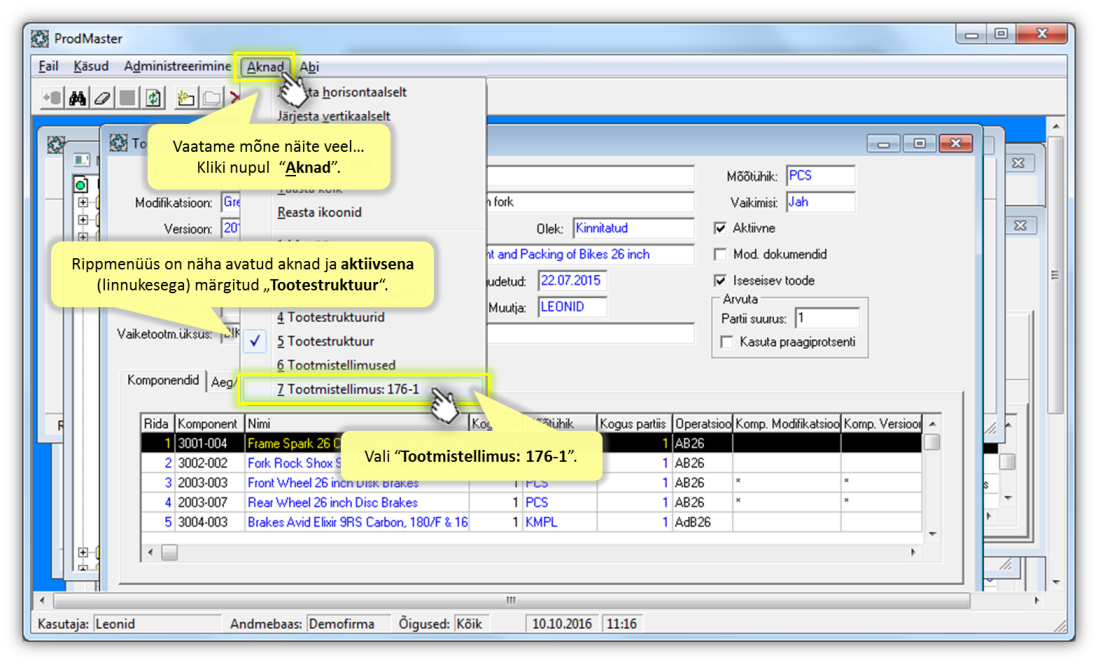Click the Komponent column header
The image size is (1098, 664).
pyautogui.click(x=209, y=424)
